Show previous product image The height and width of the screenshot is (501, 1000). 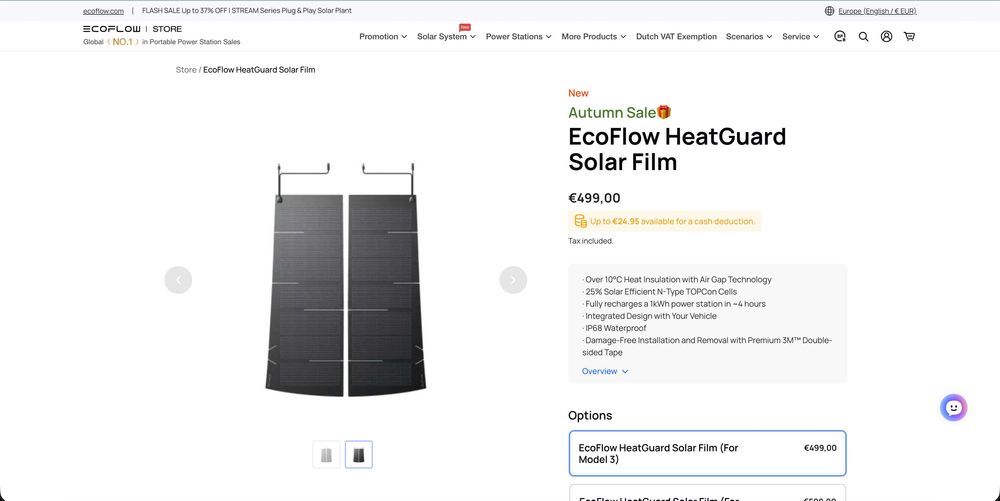[x=178, y=280]
